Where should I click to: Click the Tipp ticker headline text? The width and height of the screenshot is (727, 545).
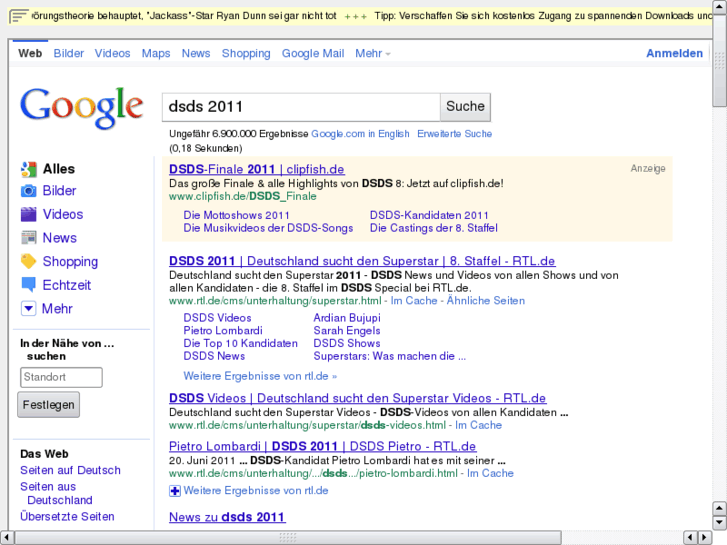542,16
